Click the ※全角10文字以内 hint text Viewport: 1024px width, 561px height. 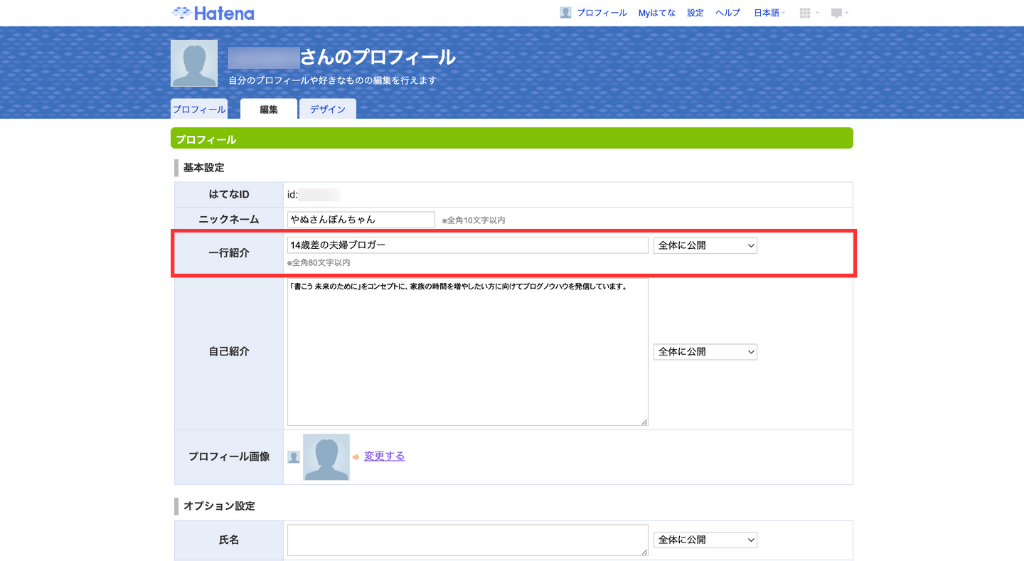(x=473, y=221)
